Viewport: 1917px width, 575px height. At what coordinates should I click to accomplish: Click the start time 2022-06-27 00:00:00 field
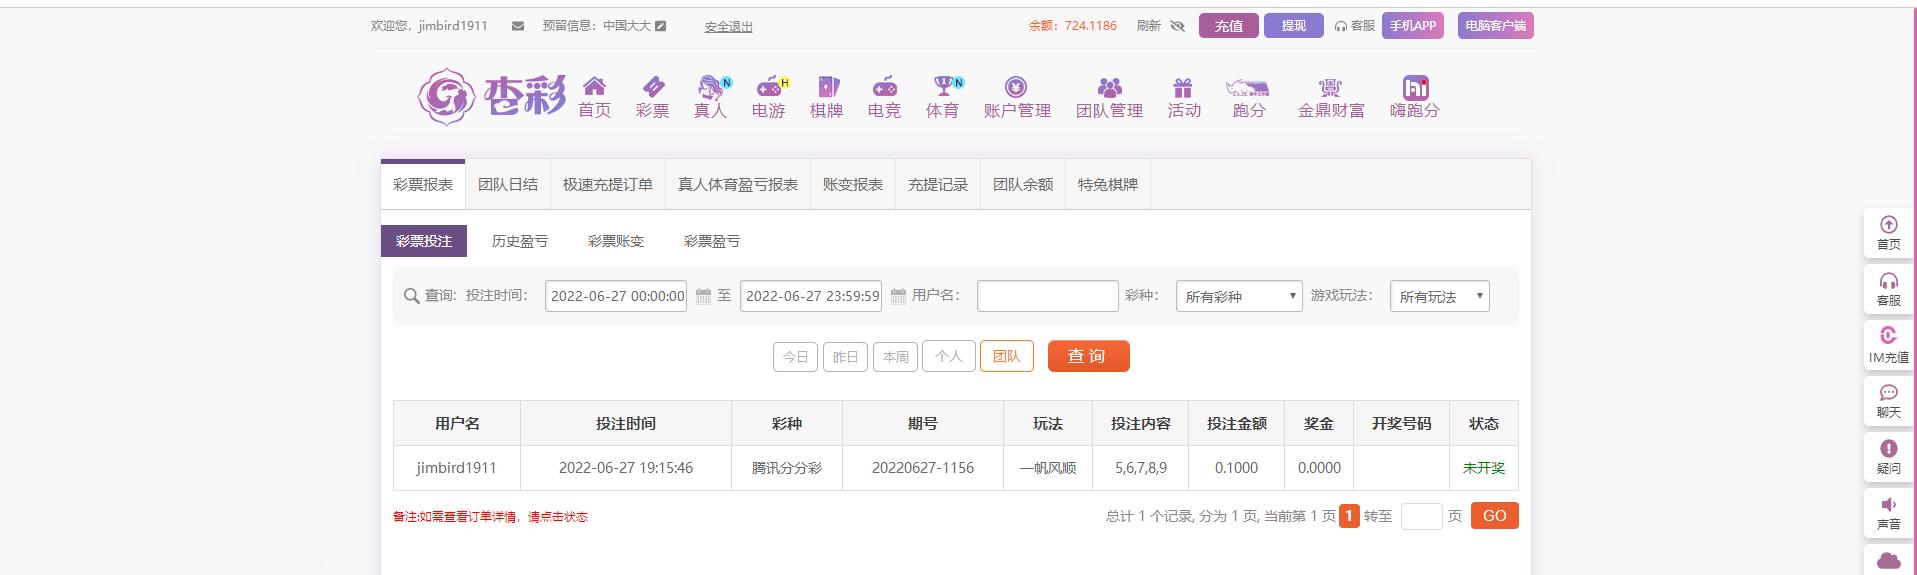tap(616, 296)
